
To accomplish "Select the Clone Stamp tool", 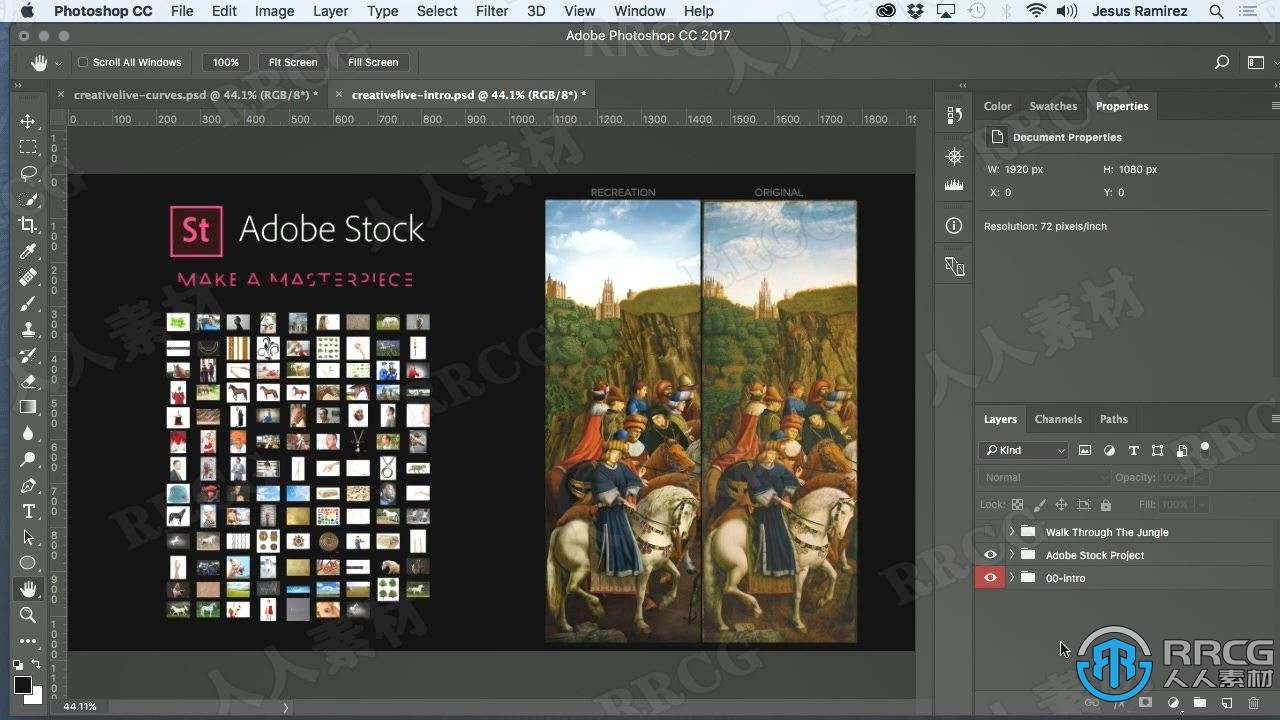I will pos(28,329).
